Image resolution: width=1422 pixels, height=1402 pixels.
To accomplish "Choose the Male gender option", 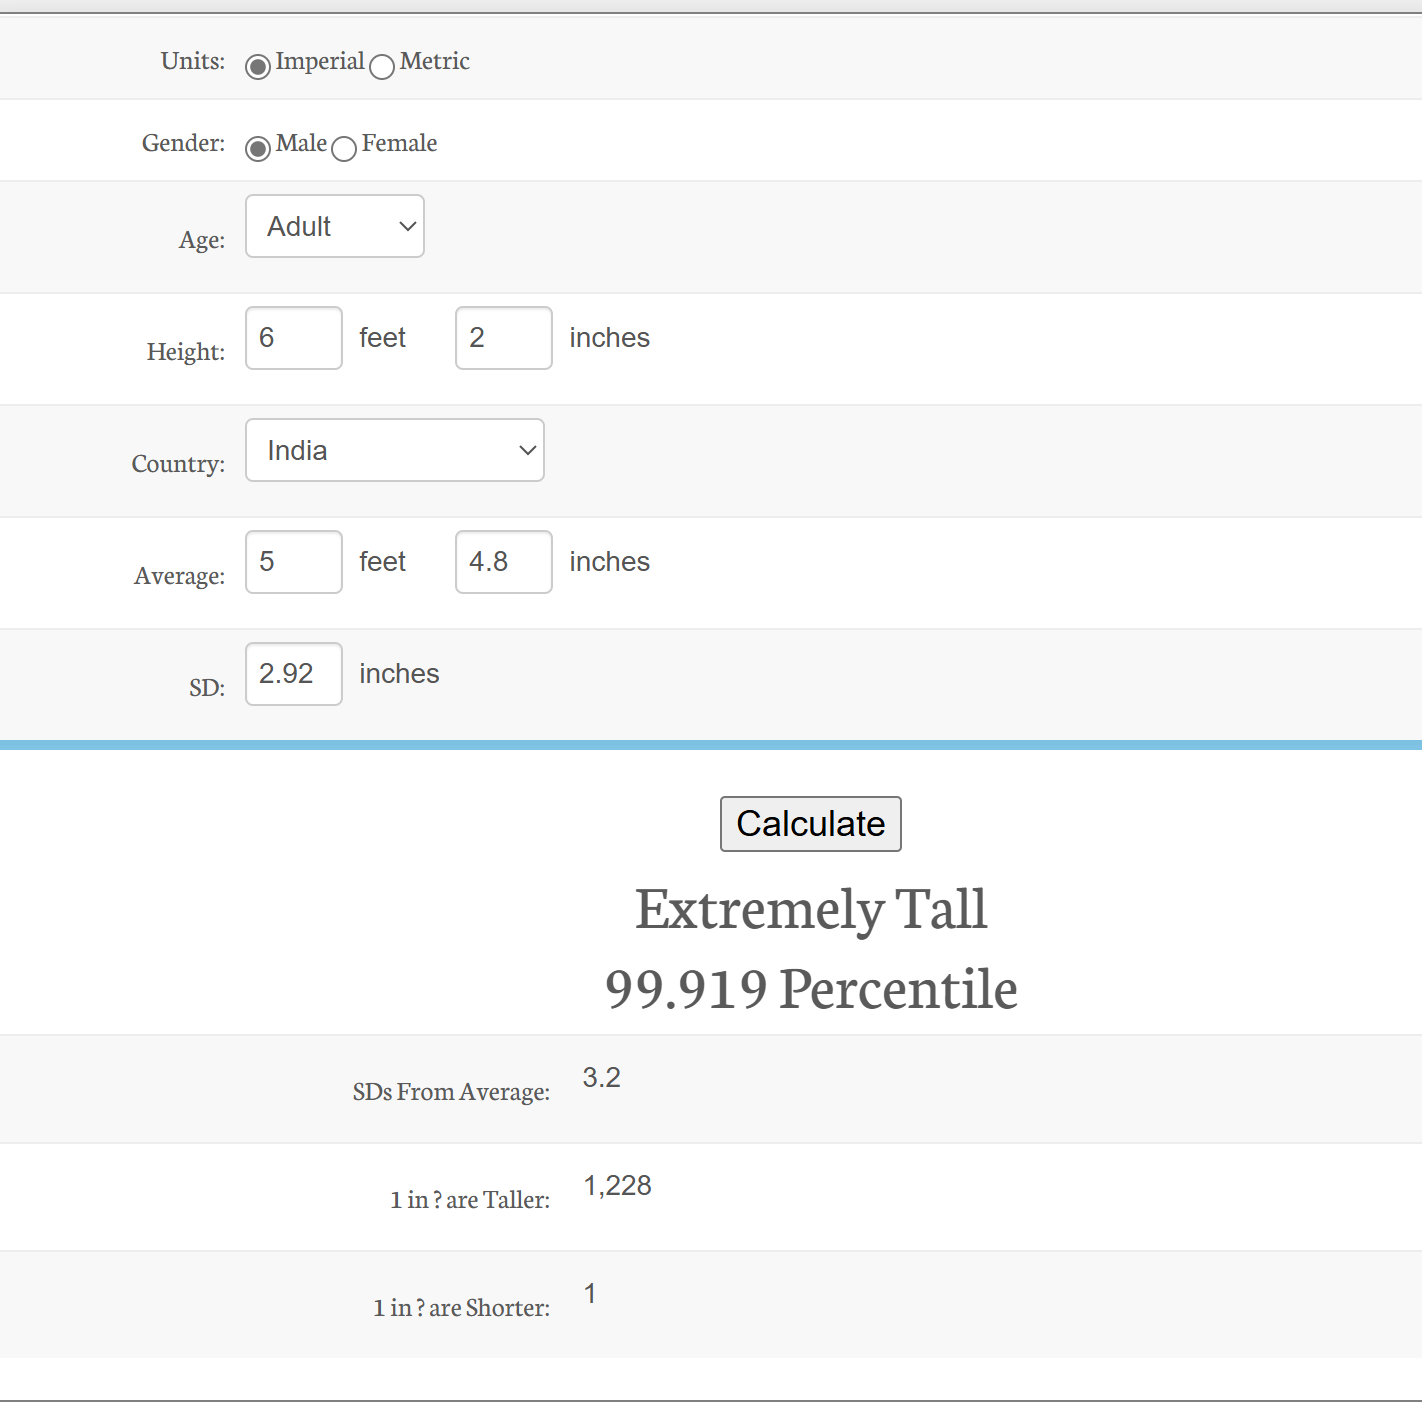I will [258, 148].
